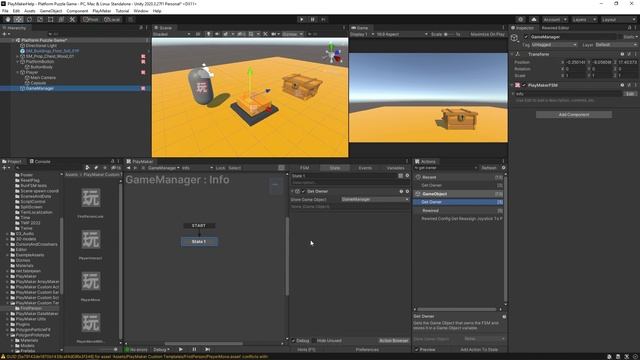This screenshot has height=360, width=640.
Task: Switch to the Events tab in PlayMaker
Action: pyautogui.click(x=365, y=168)
